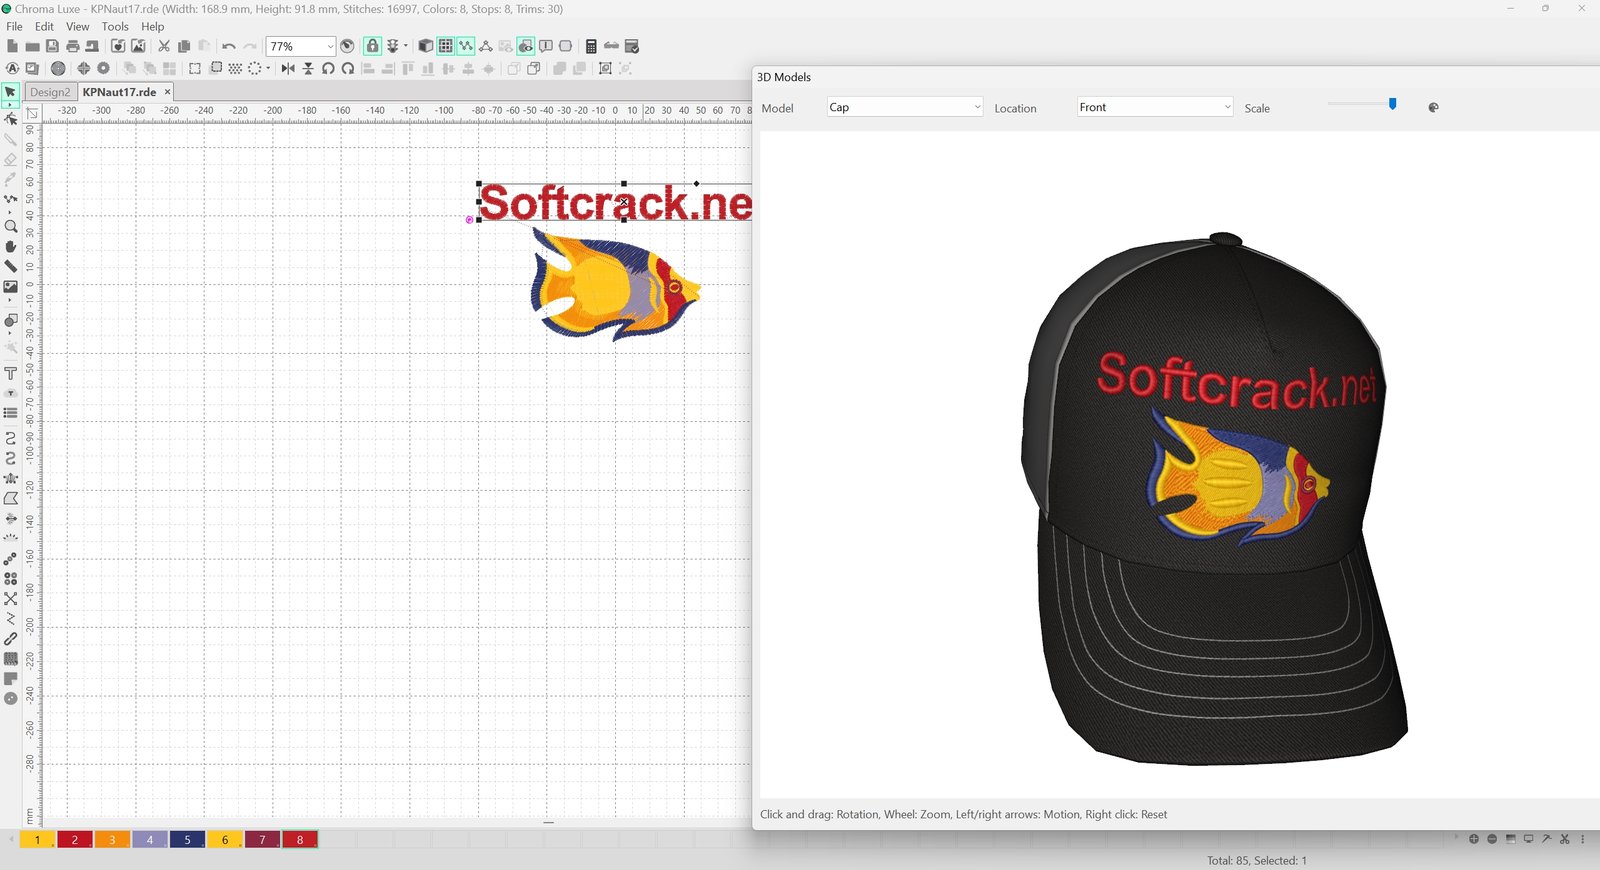Toggle the stitch points display button

(465, 46)
